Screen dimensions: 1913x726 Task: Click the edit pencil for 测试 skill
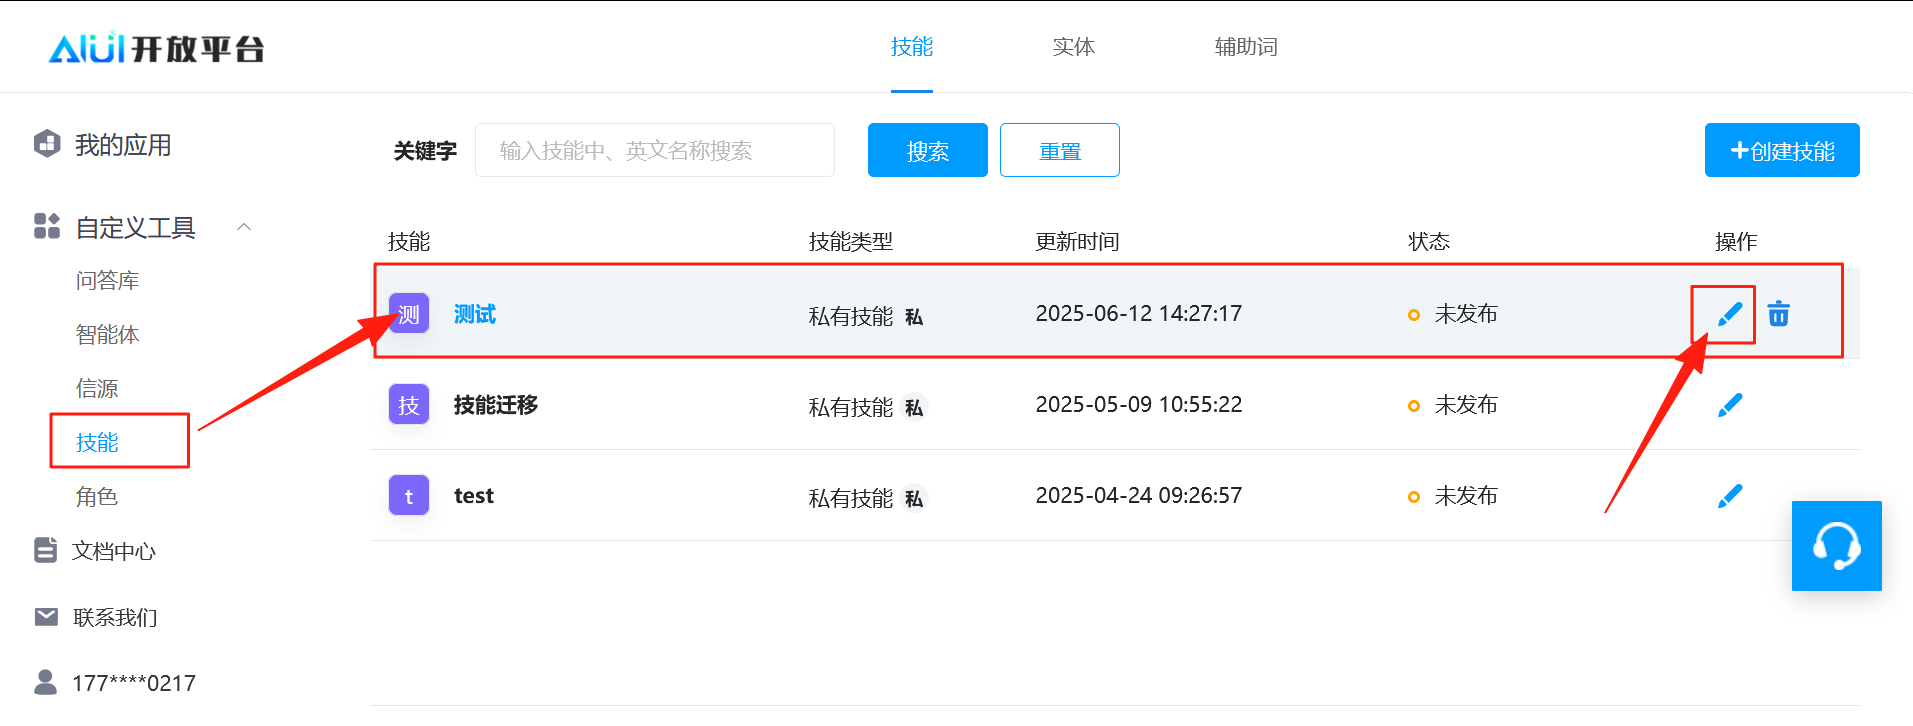[x=1729, y=314]
